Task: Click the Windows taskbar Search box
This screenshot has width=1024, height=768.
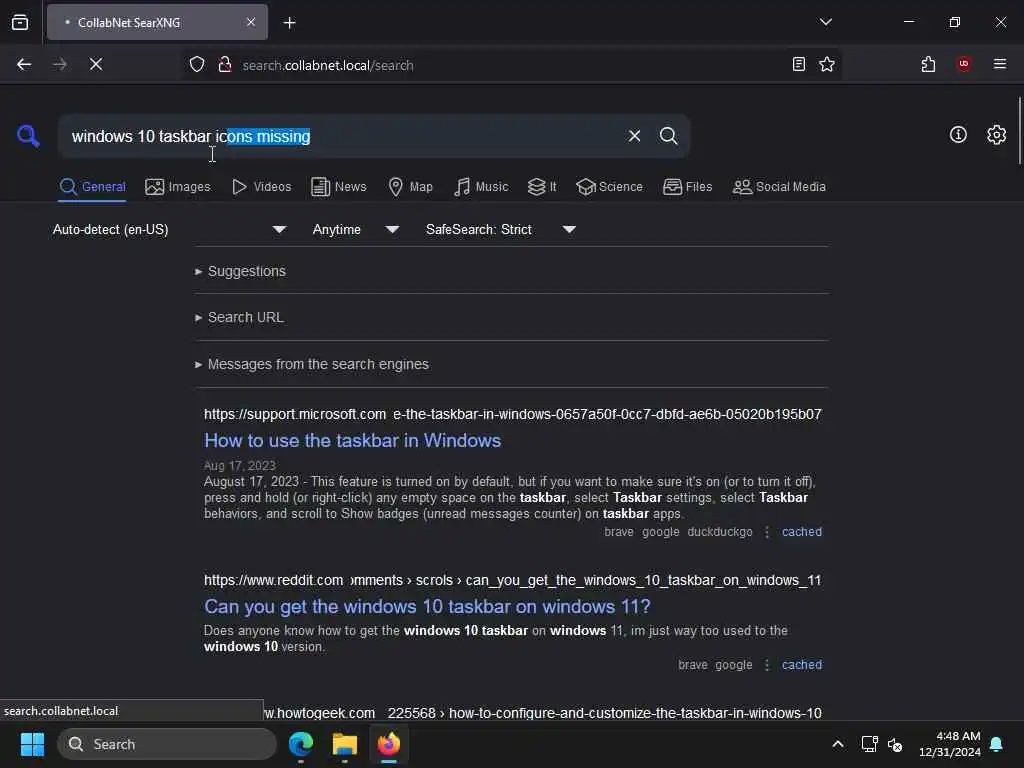Action: click(x=167, y=744)
